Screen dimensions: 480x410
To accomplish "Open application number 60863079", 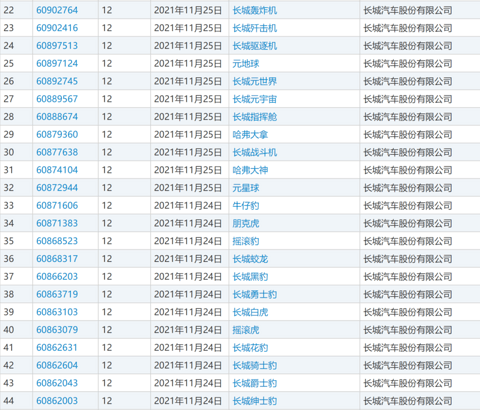I will [57, 330].
